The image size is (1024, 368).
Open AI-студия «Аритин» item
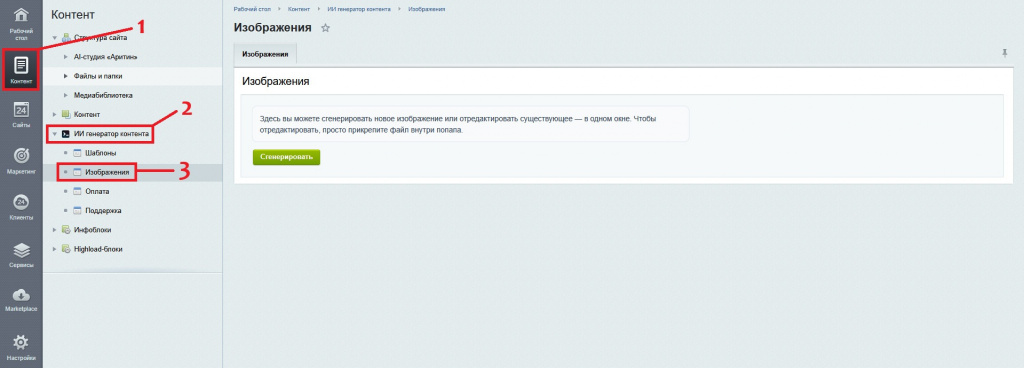tap(106, 57)
